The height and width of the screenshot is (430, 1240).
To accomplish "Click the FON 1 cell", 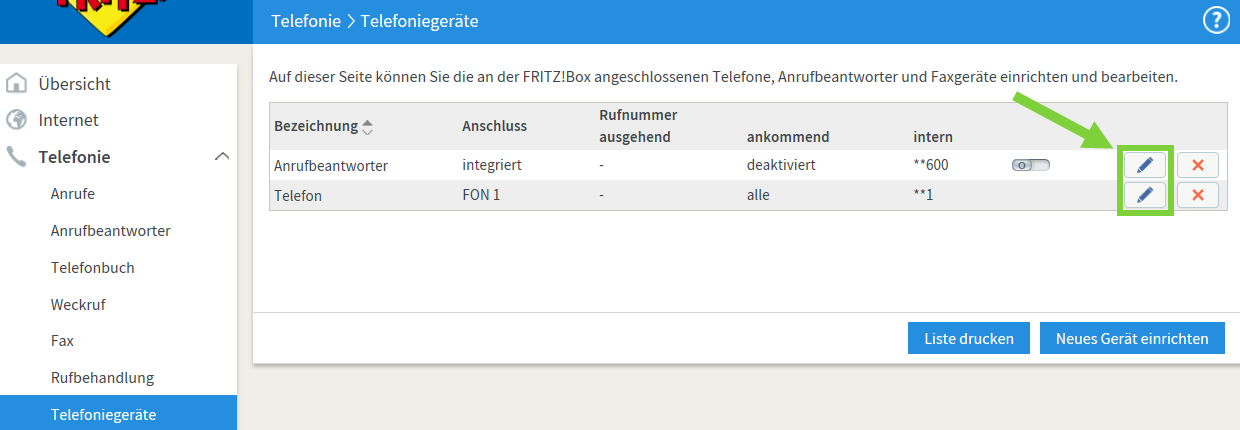I will pyautogui.click(x=481, y=195).
